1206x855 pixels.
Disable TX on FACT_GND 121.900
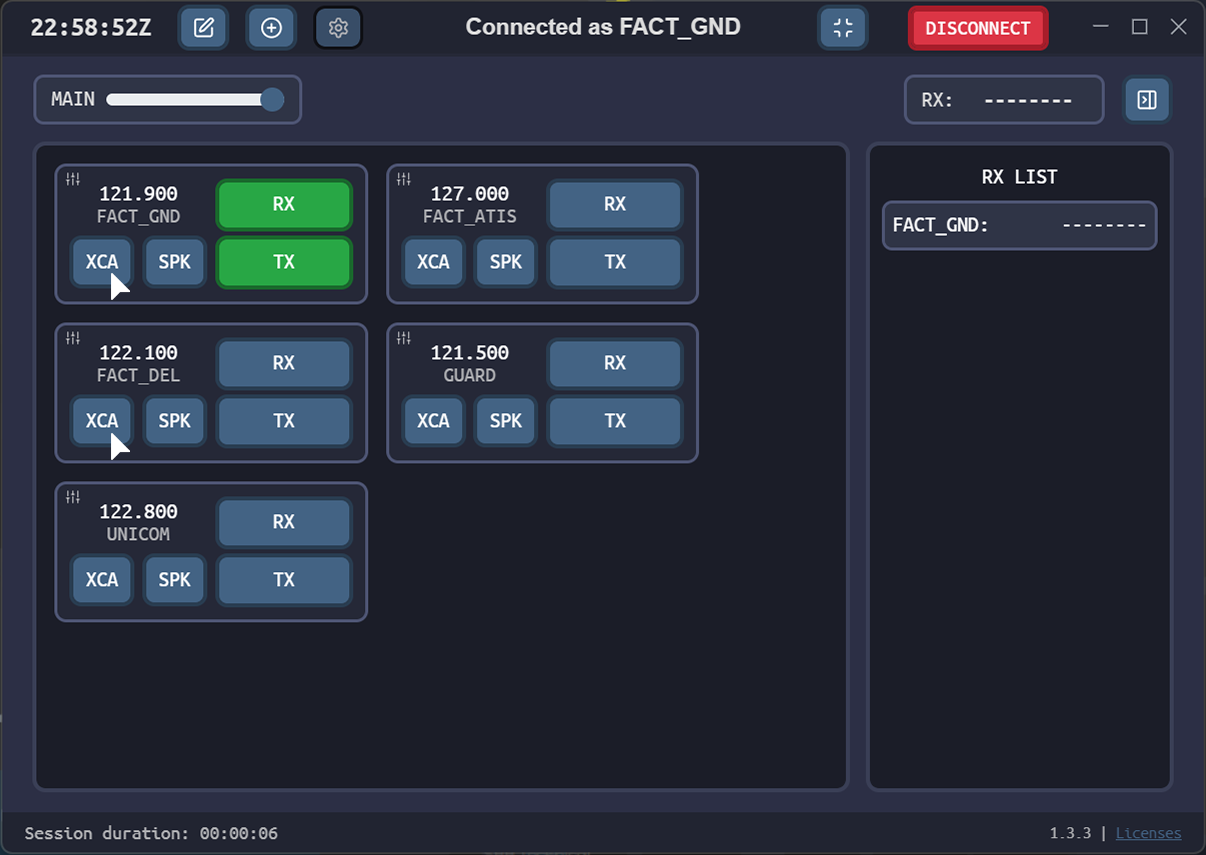click(x=284, y=262)
